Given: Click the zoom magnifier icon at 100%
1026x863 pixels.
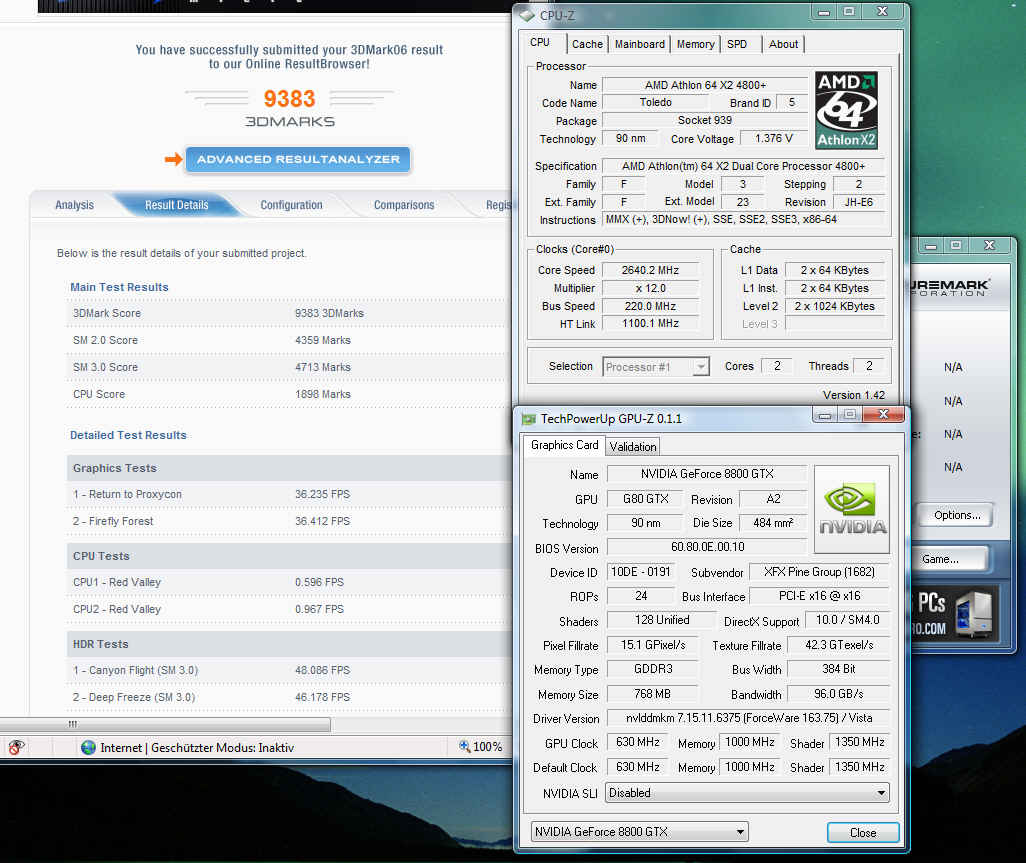Looking at the screenshot, I should pyautogui.click(x=465, y=747).
